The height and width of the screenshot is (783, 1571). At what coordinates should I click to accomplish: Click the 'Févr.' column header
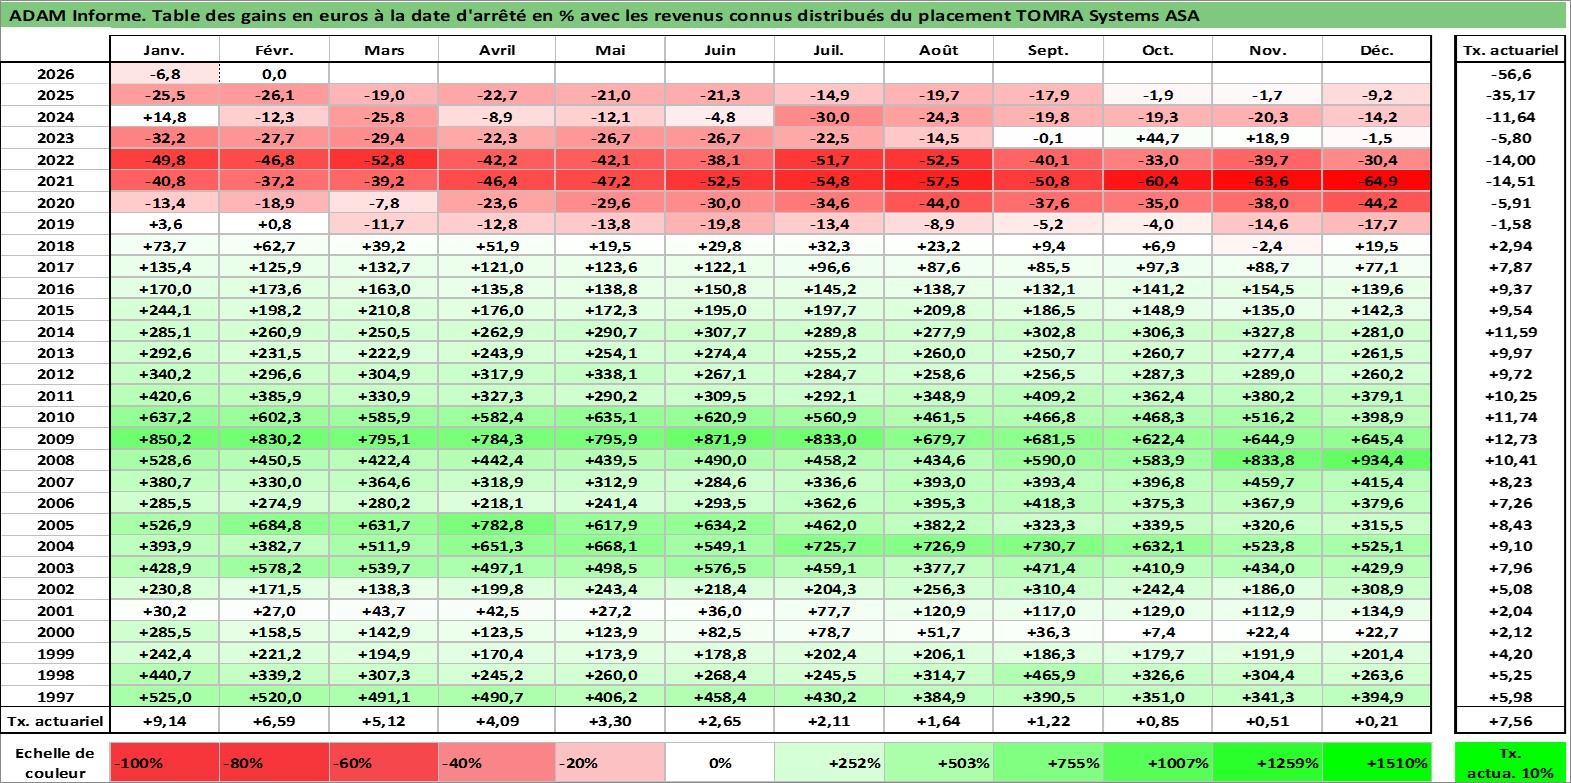[x=274, y=50]
